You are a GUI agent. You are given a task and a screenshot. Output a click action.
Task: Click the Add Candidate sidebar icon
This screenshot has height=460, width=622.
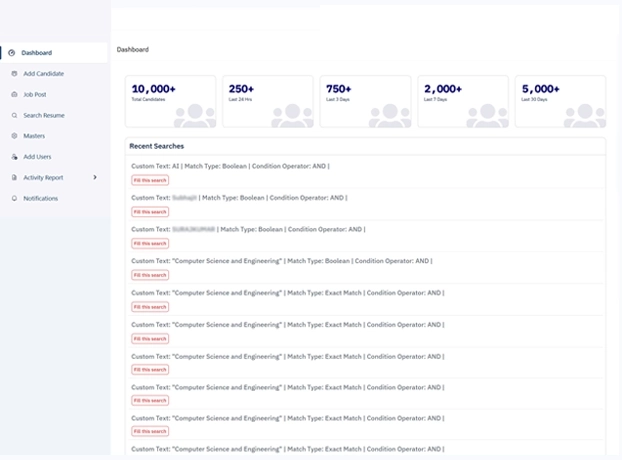14,74
